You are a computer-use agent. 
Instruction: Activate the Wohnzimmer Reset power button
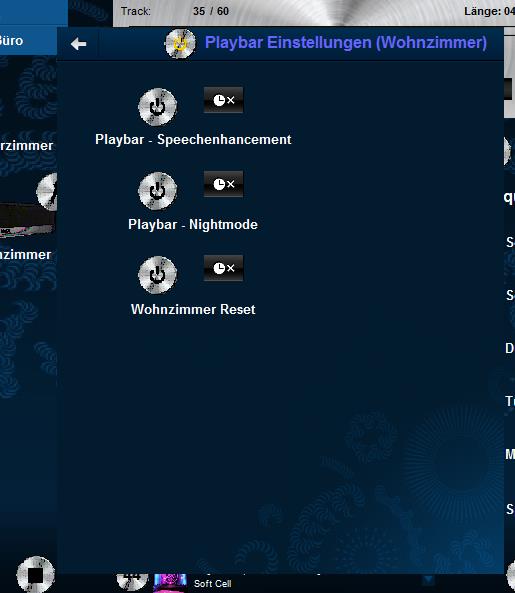point(157,275)
